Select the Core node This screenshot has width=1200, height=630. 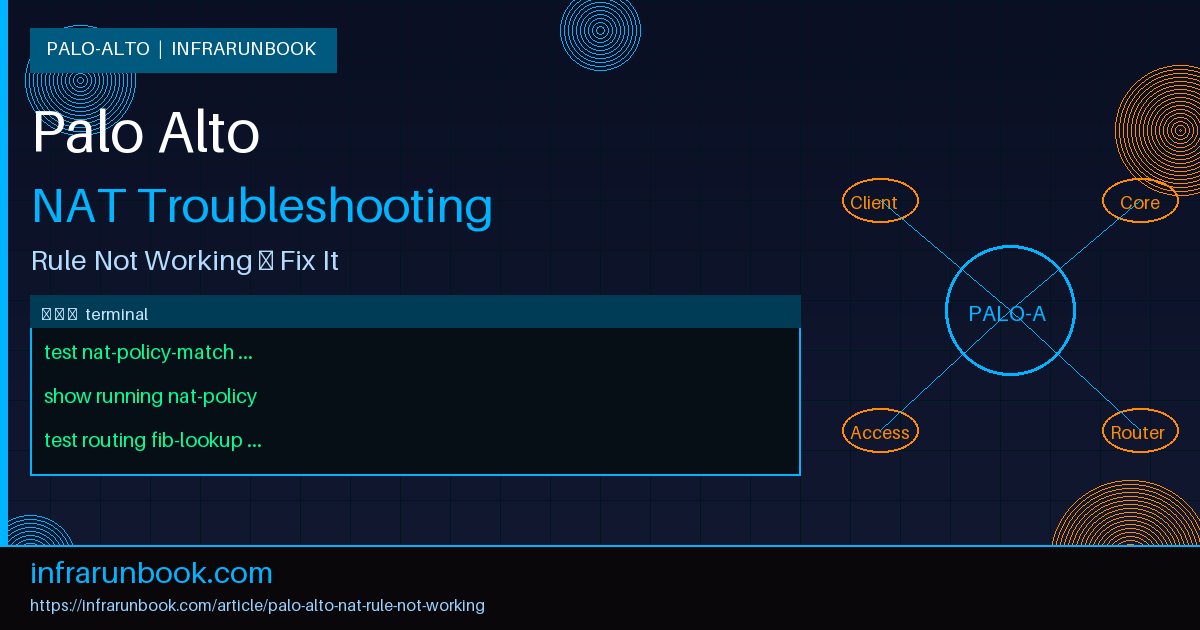(x=1139, y=201)
